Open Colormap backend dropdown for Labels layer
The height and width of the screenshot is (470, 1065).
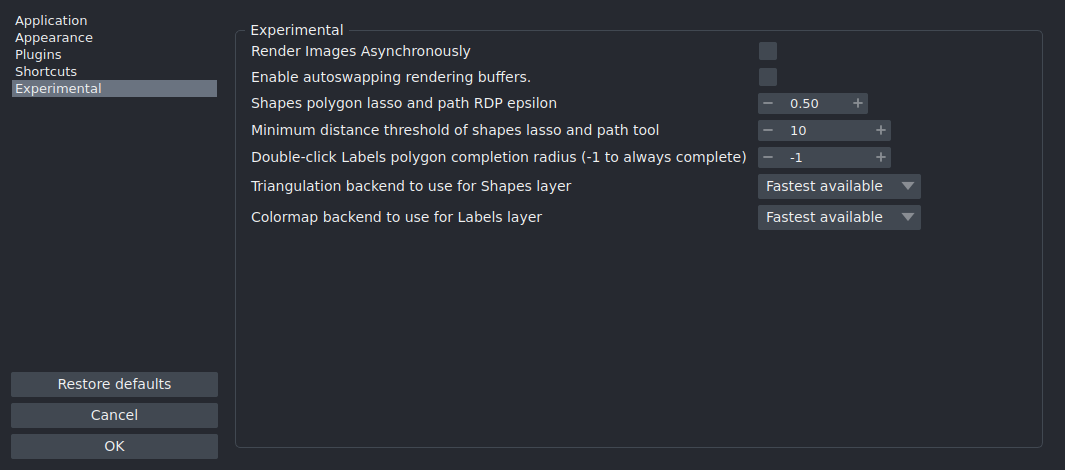point(839,217)
